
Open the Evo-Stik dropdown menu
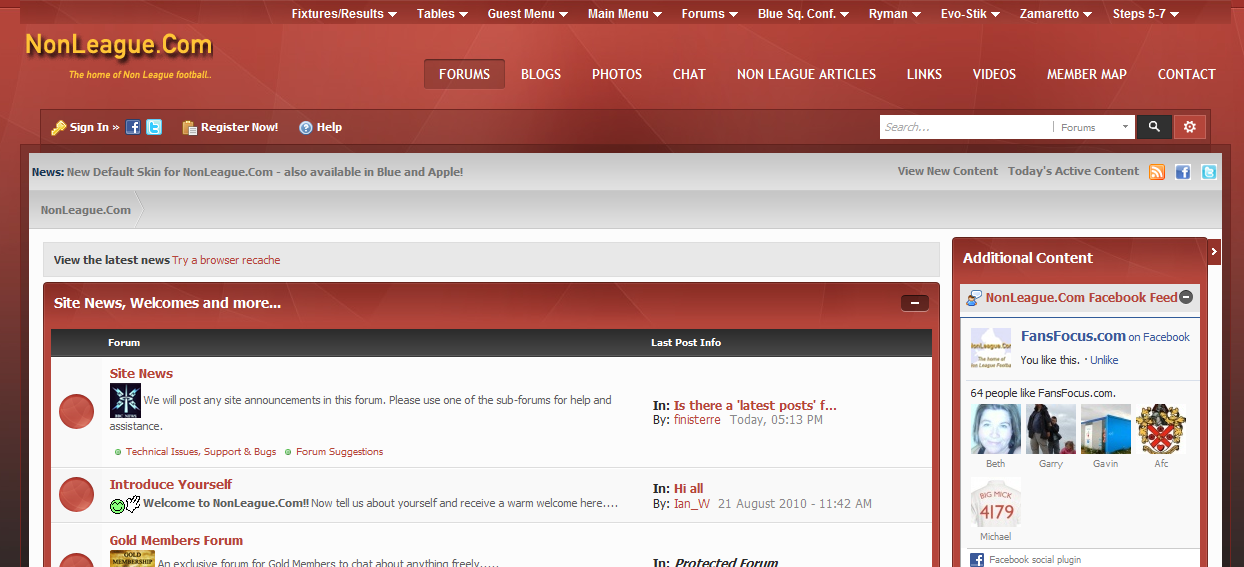pyautogui.click(x=970, y=14)
